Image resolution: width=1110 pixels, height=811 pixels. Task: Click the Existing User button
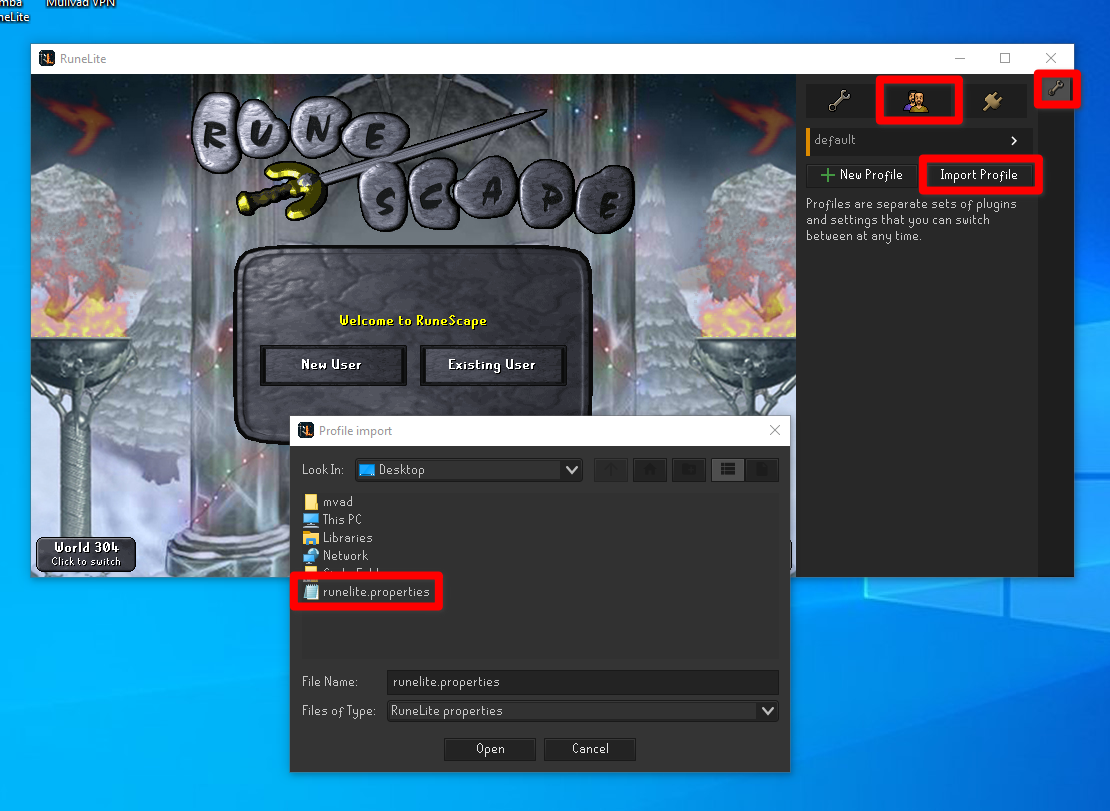tap(493, 365)
